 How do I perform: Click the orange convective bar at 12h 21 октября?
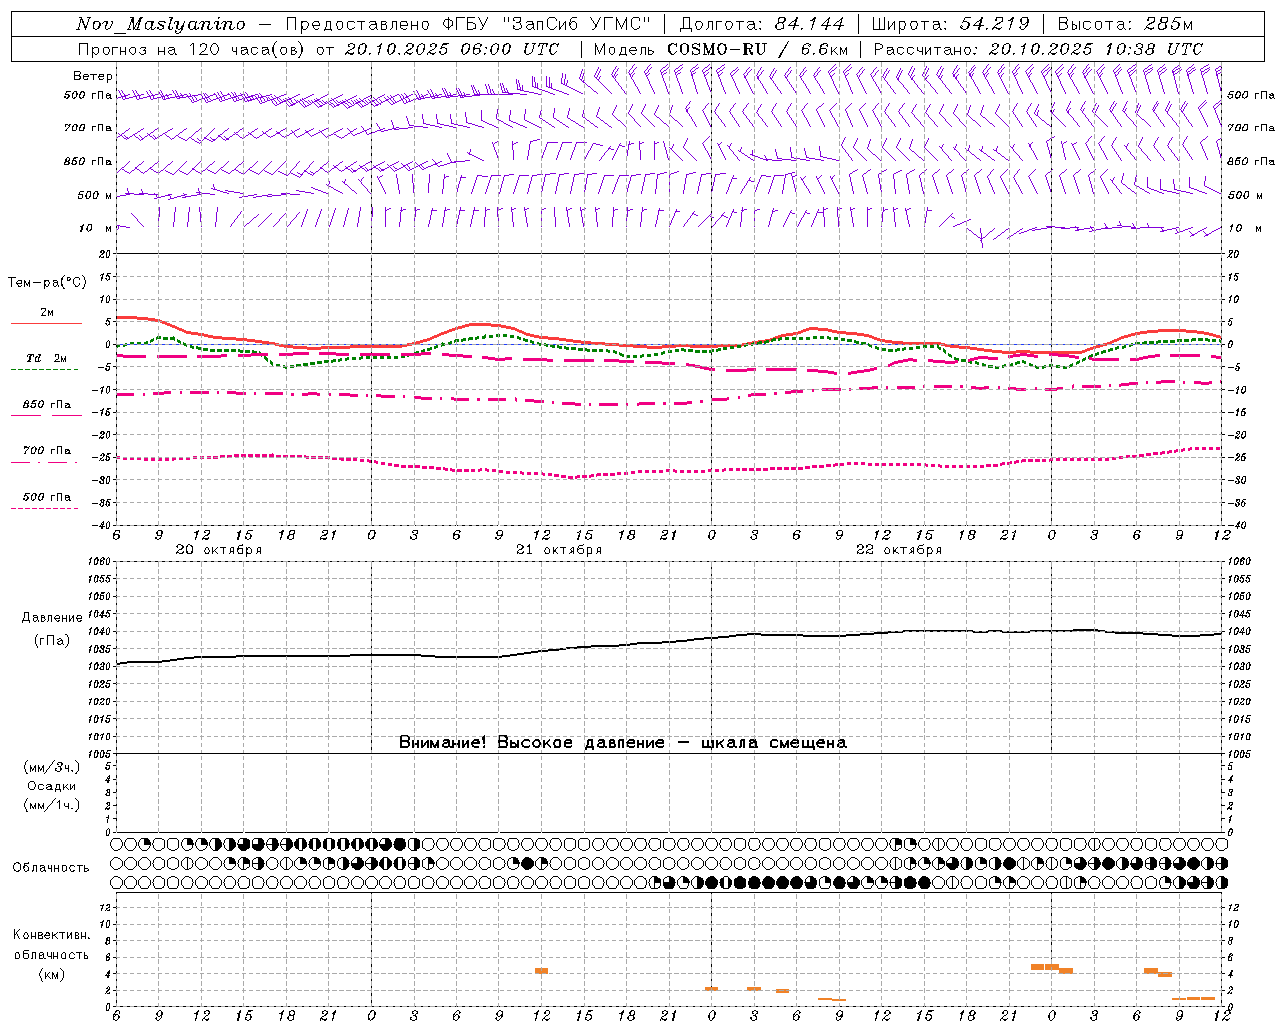(541, 970)
